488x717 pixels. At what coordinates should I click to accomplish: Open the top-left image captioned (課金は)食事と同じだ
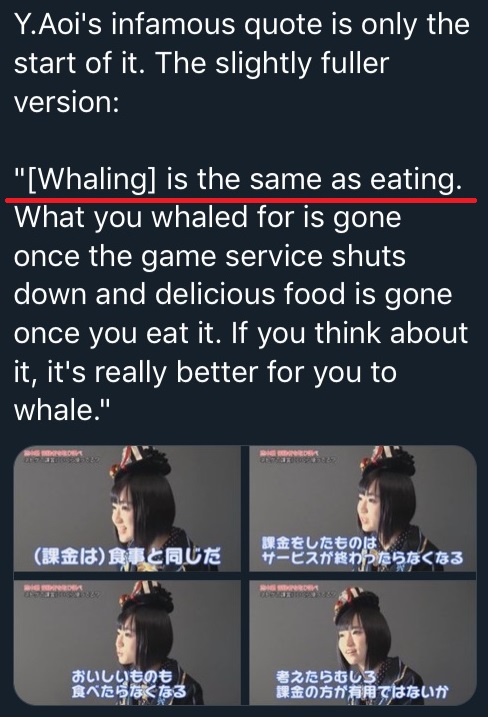[x=127, y=508]
